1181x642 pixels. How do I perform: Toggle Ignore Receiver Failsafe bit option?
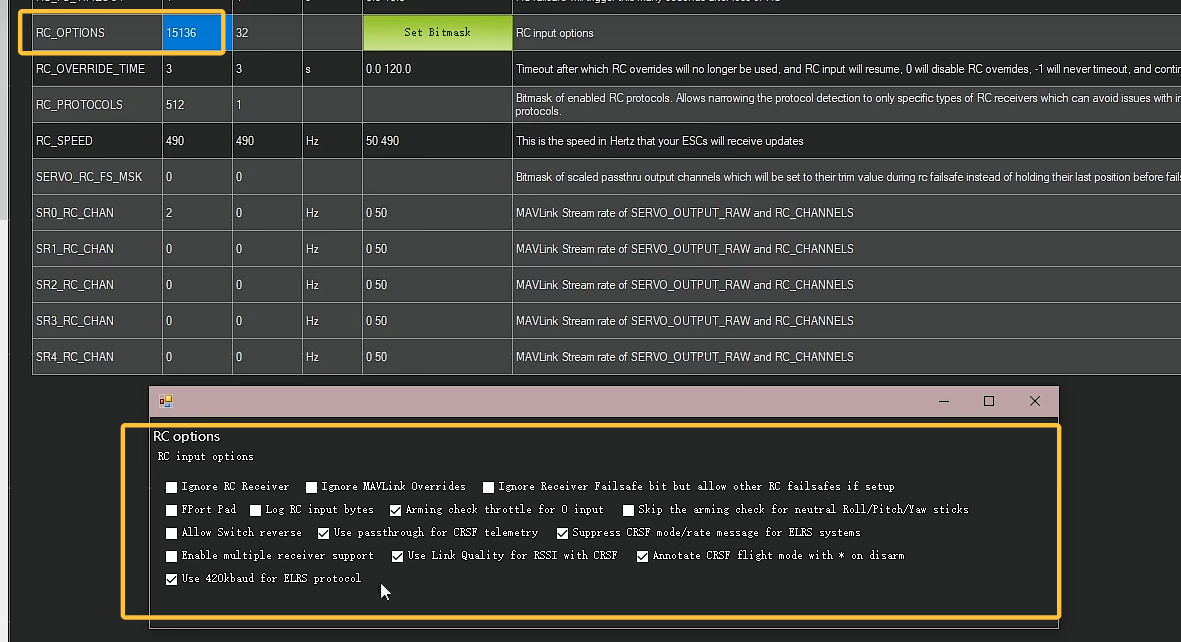coord(489,488)
